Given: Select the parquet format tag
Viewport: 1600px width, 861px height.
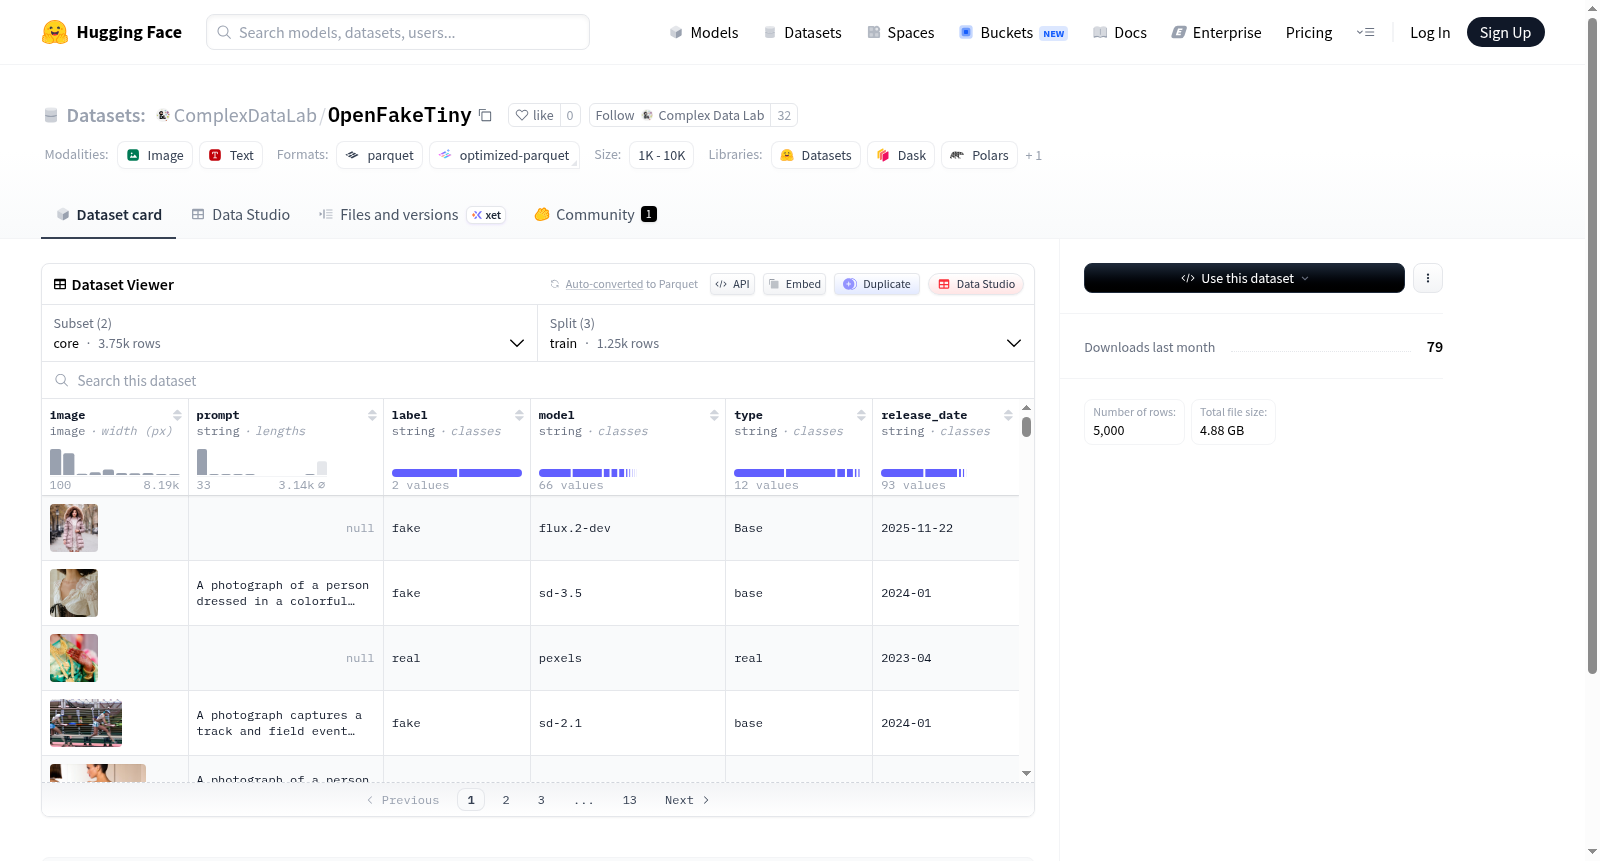Looking at the screenshot, I should (x=380, y=155).
